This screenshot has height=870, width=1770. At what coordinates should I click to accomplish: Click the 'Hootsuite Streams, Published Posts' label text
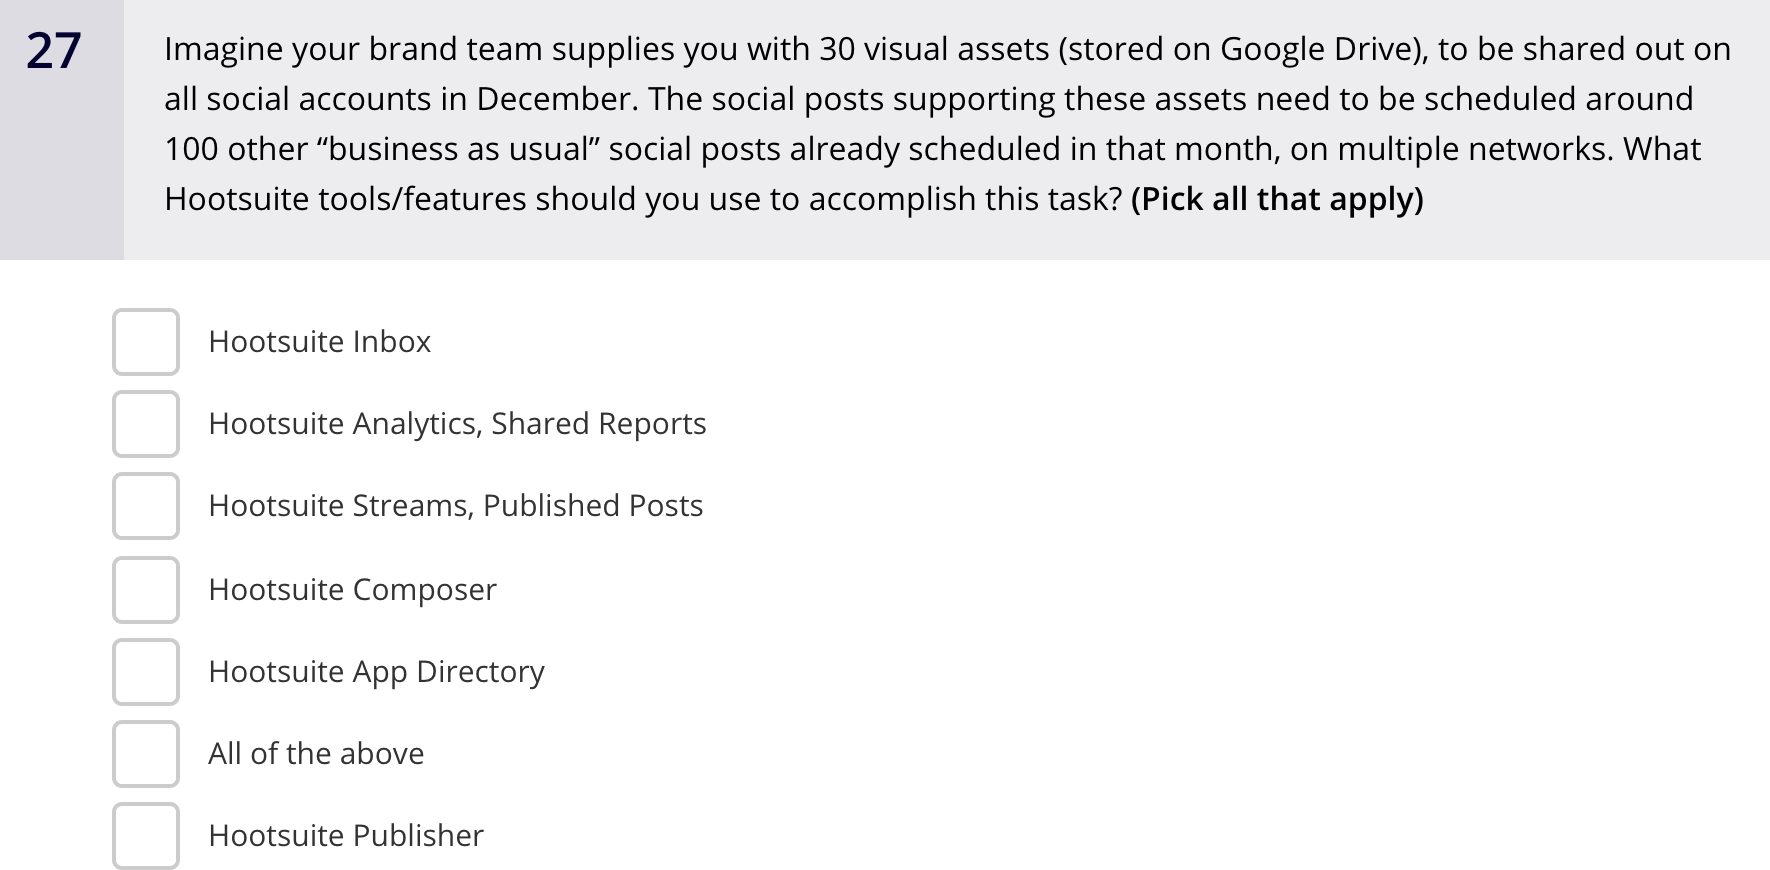coord(455,506)
